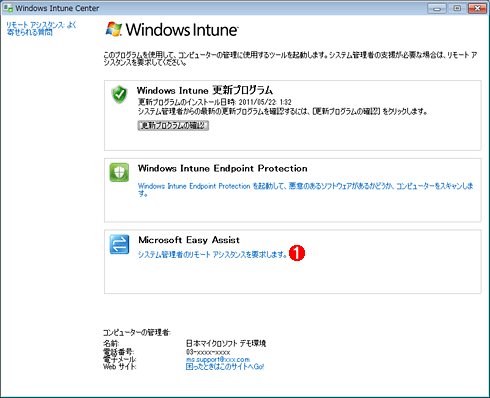Image resolution: width=490 pixels, height=398 pixels.
Task: Click the Microsoft Easy Assist heading
Action: (189, 240)
